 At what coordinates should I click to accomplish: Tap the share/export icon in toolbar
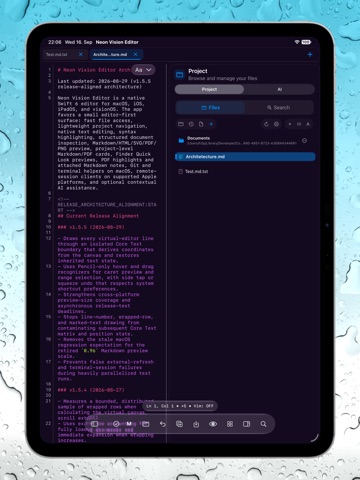click(196, 424)
